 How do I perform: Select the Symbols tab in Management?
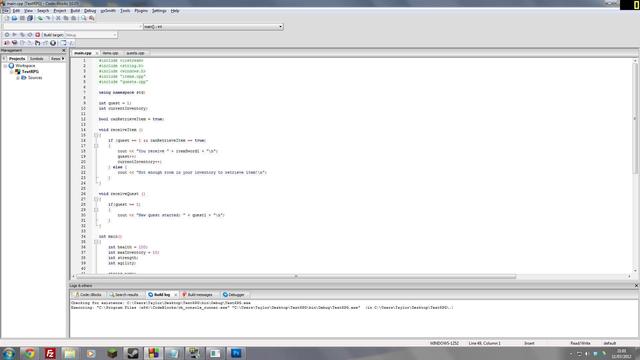click(x=36, y=59)
